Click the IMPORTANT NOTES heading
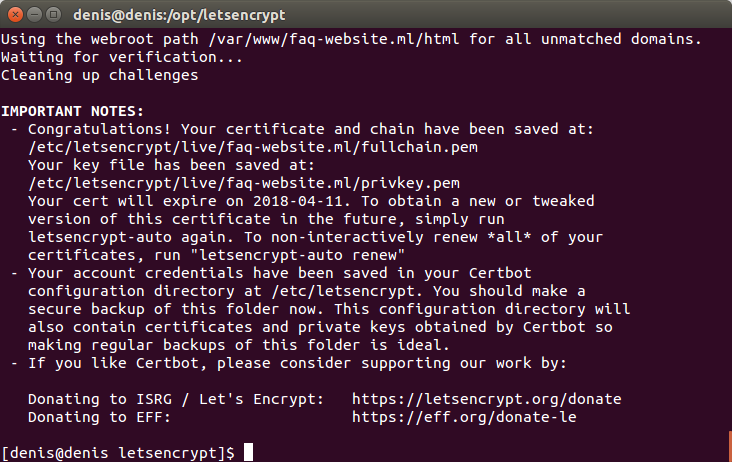The height and width of the screenshot is (462, 732). click(72, 111)
